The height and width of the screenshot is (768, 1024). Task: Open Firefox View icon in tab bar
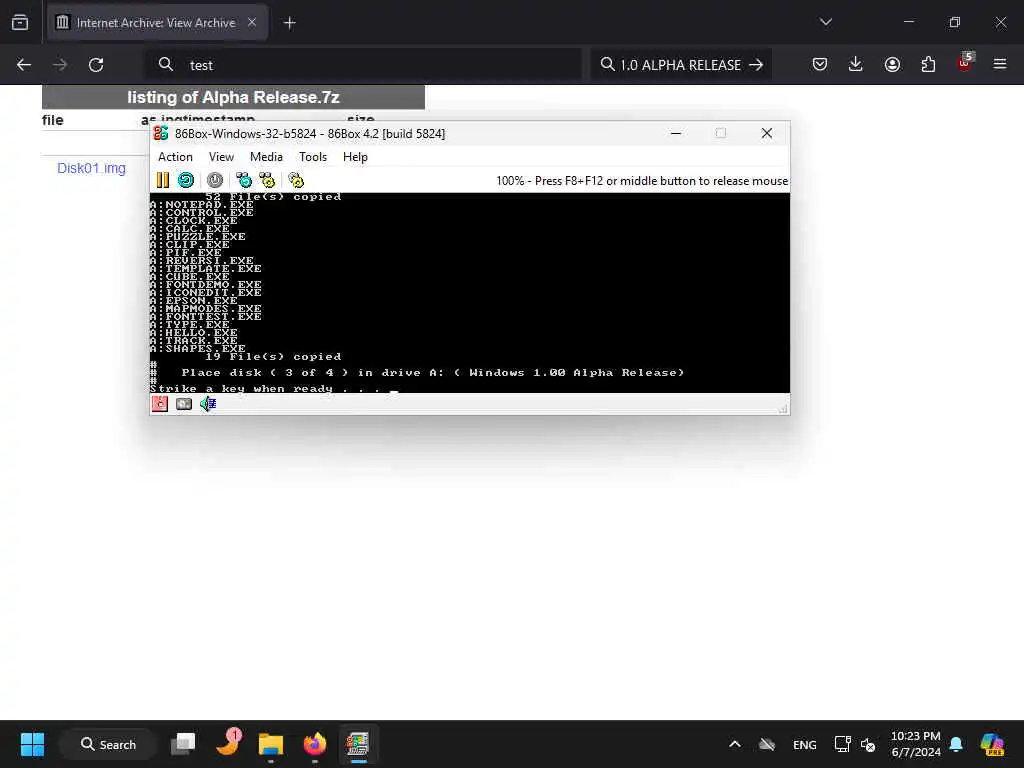tap(20, 23)
